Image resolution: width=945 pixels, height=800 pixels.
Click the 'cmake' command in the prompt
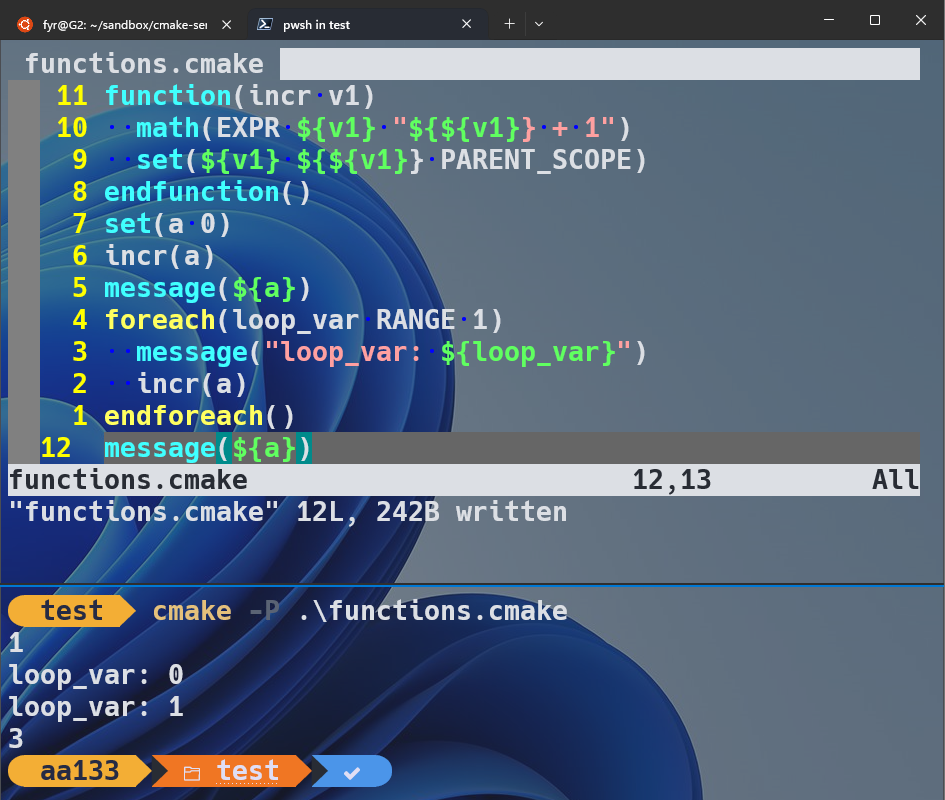(x=192, y=611)
